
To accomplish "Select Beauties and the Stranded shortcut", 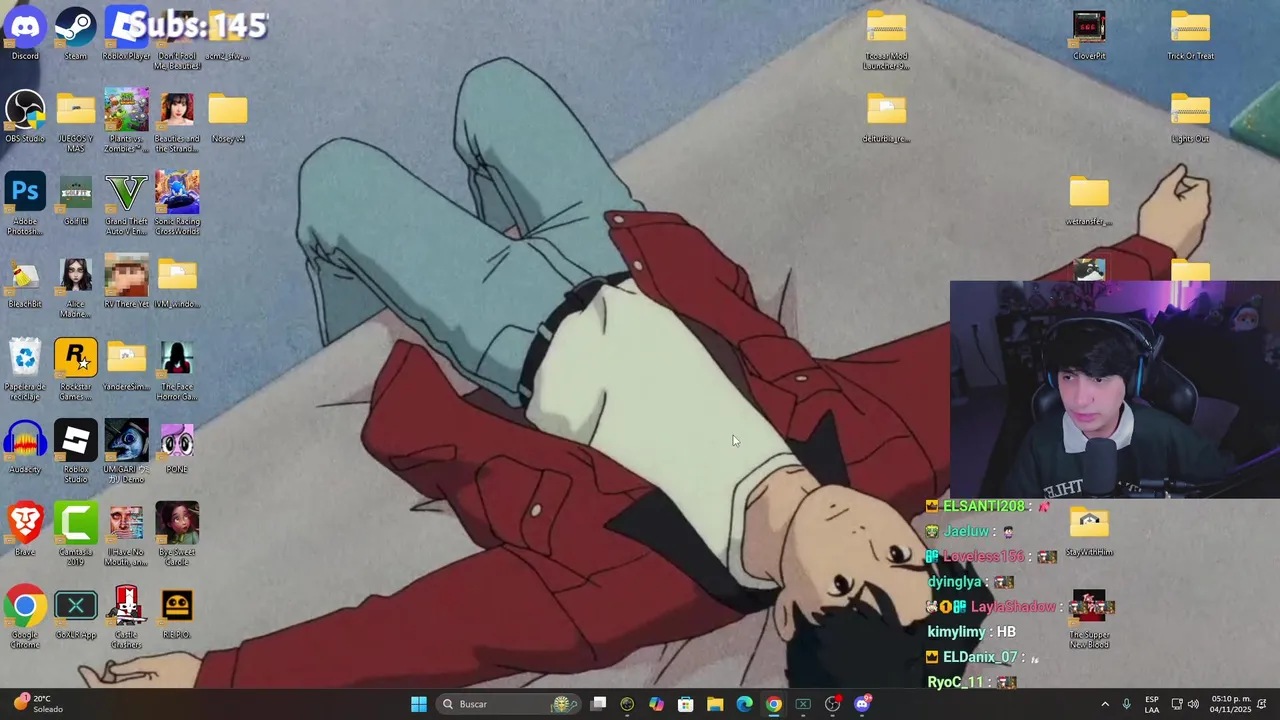I will click(x=177, y=121).
